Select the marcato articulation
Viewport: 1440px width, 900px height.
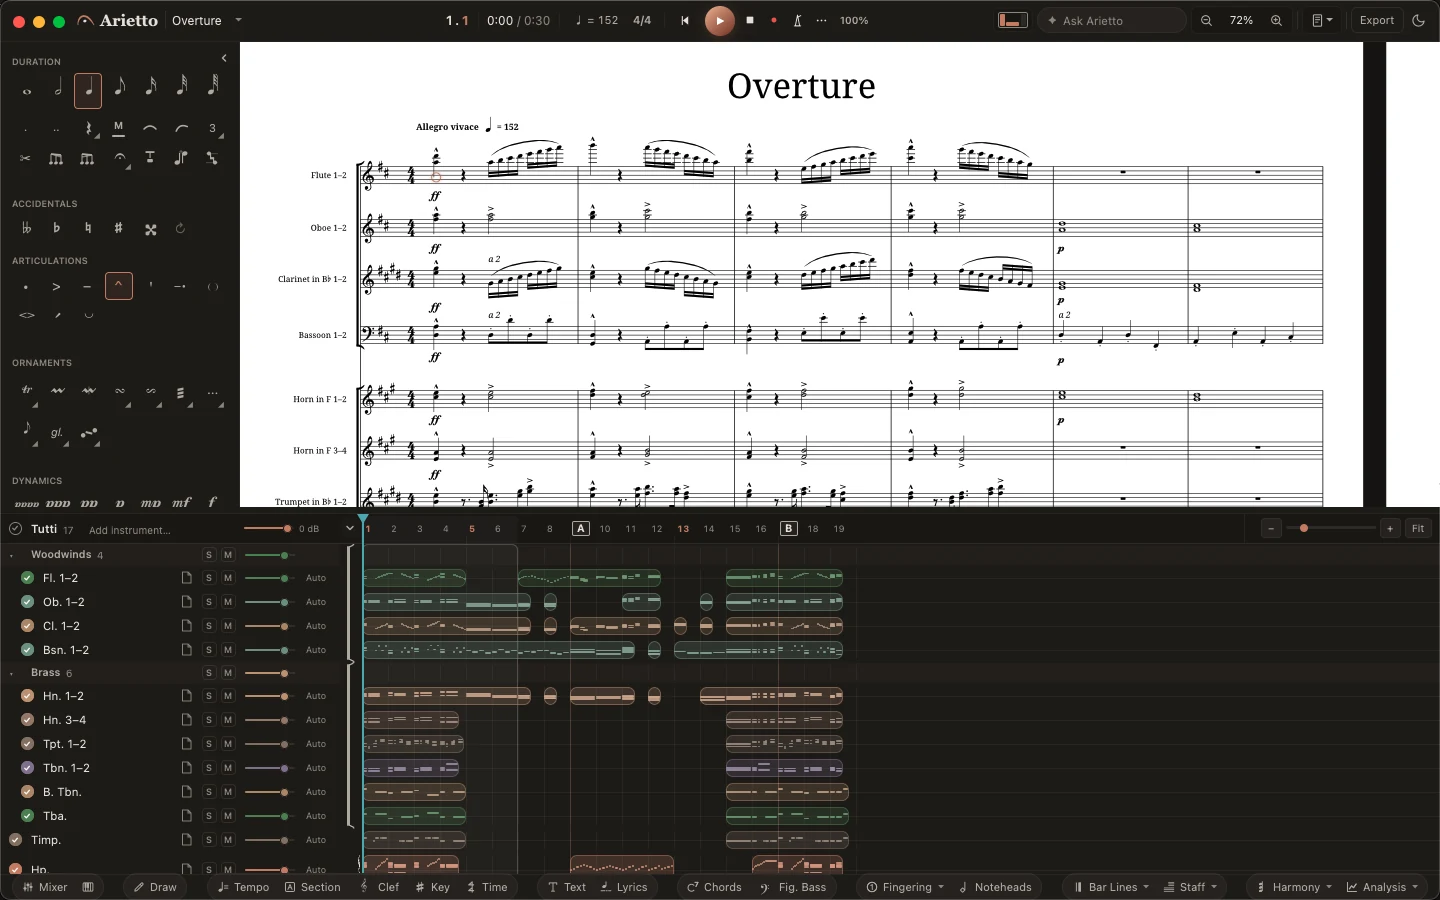[x=119, y=287]
